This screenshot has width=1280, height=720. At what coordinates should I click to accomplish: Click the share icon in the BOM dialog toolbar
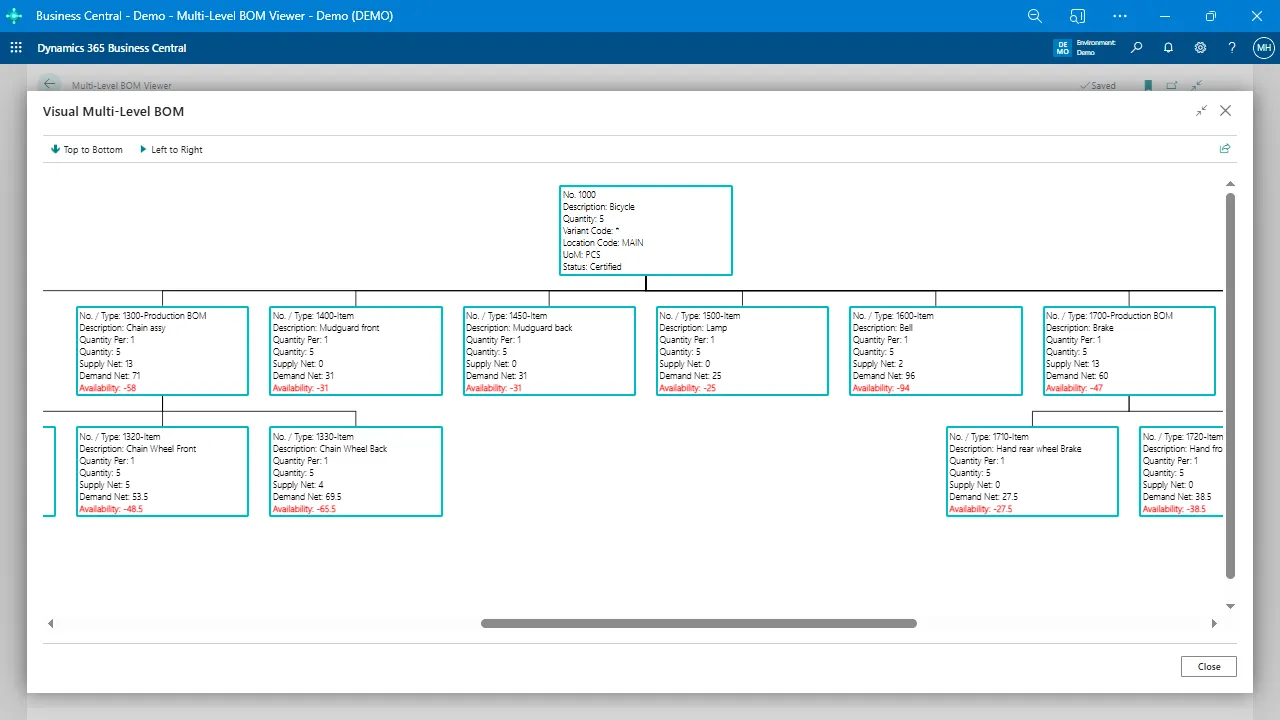click(1224, 148)
